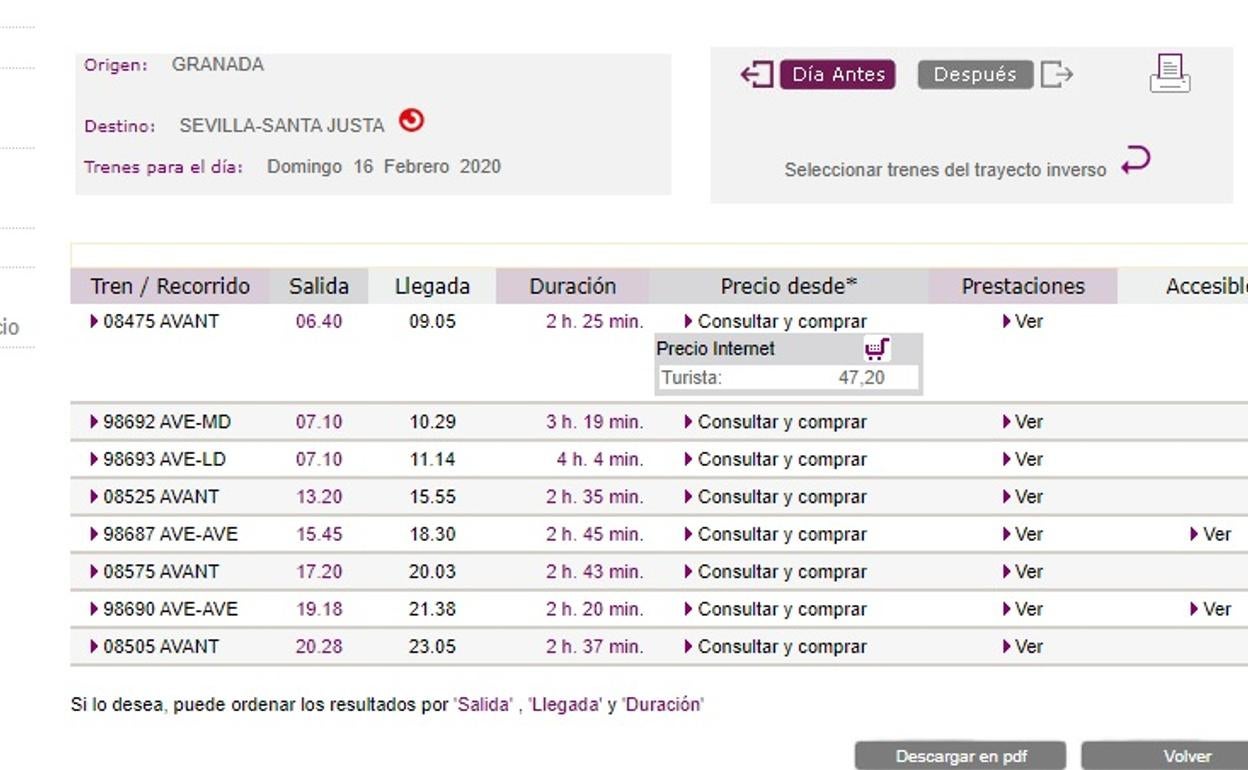Show Accesible Ver for train 98690 AVE-AVE
The image size is (1248, 770).
tap(1211, 609)
